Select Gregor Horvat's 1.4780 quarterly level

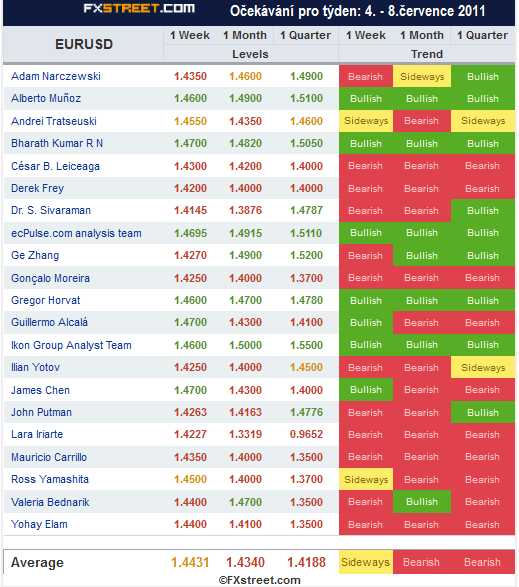pos(306,300)
